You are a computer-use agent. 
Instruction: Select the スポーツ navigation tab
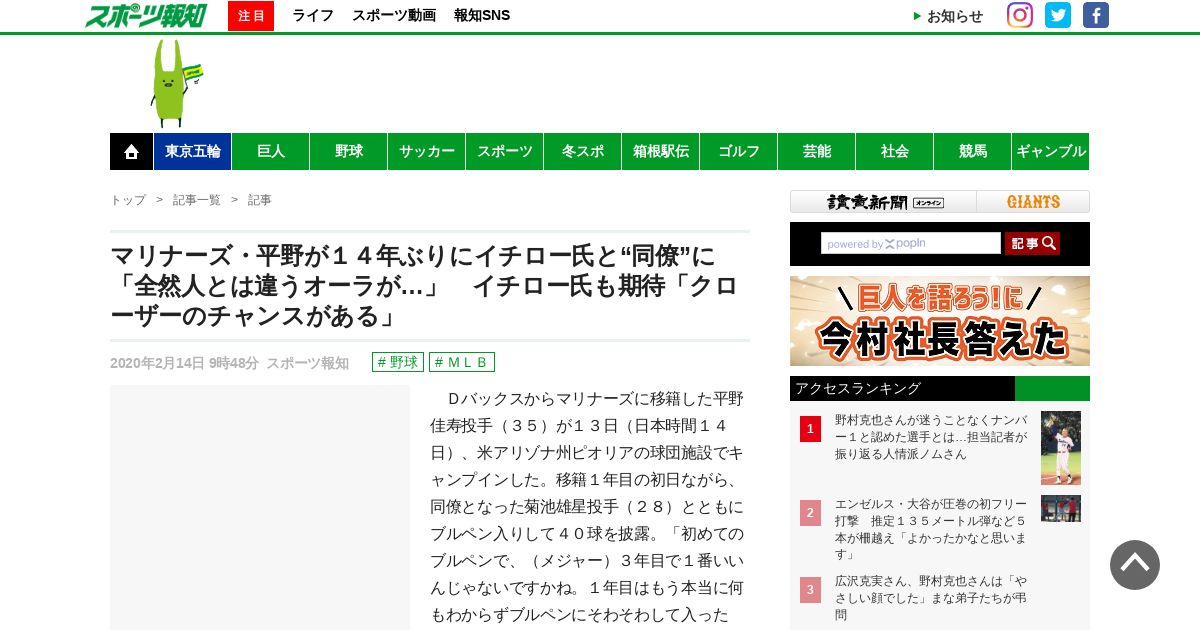click(x=505, y=152)
